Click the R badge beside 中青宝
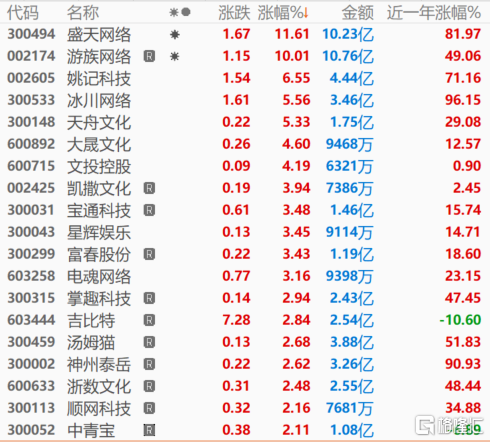Viewport: 490px width, 442px height. point(149,430)
